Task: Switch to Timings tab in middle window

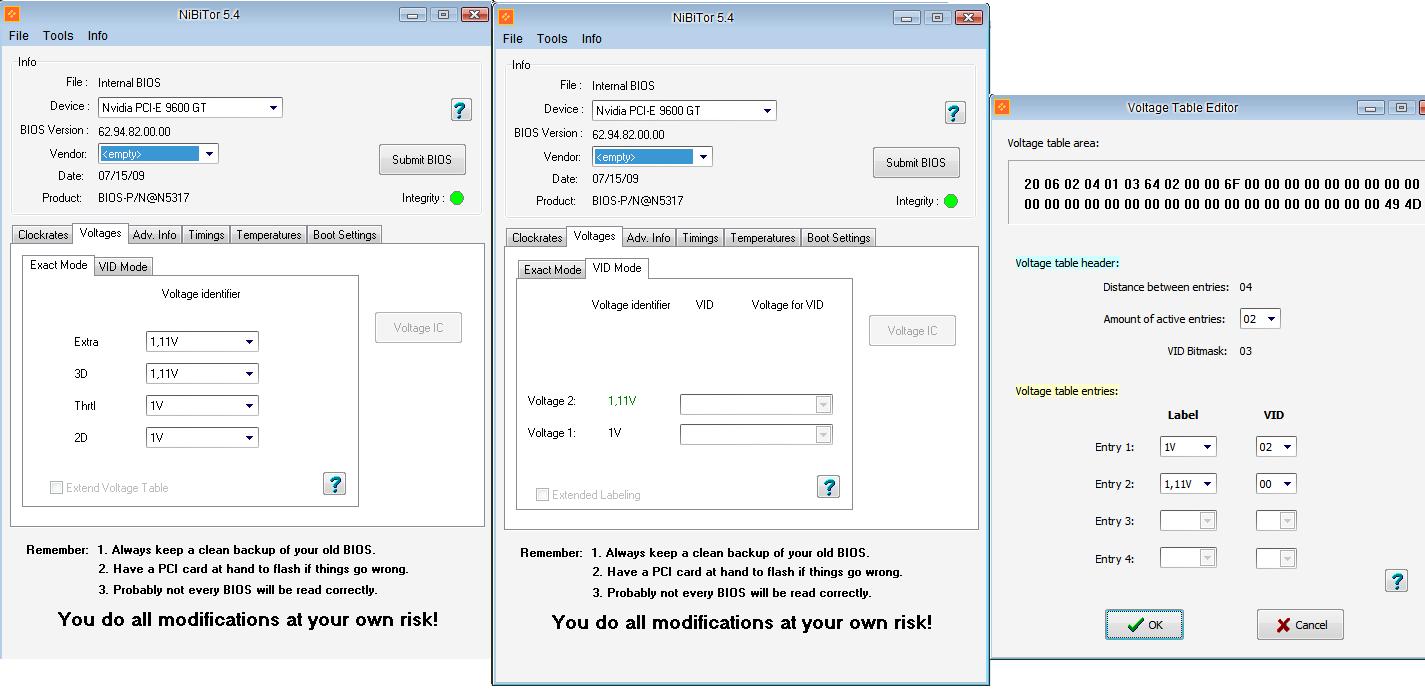Action: coord(700,238)
